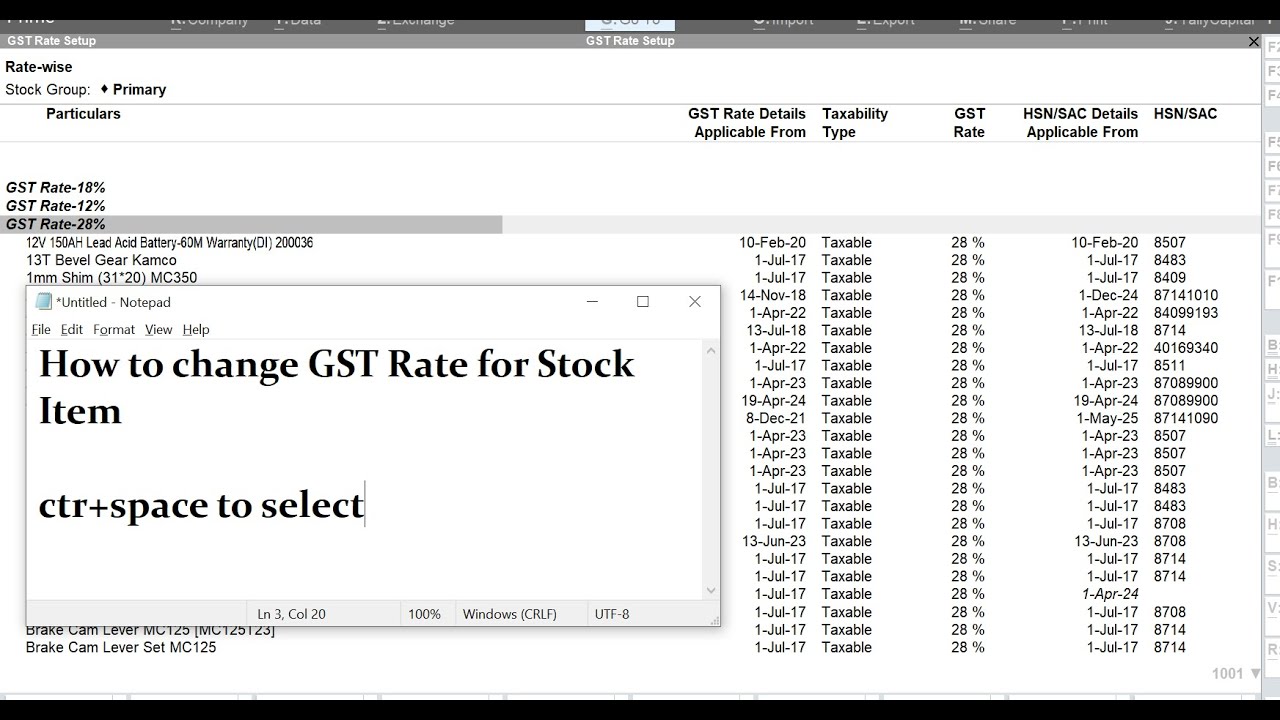Click the 10-Feb-20 GST applicable date
The height and width of the screenshot is (720, 1280).
coord(772,243)
